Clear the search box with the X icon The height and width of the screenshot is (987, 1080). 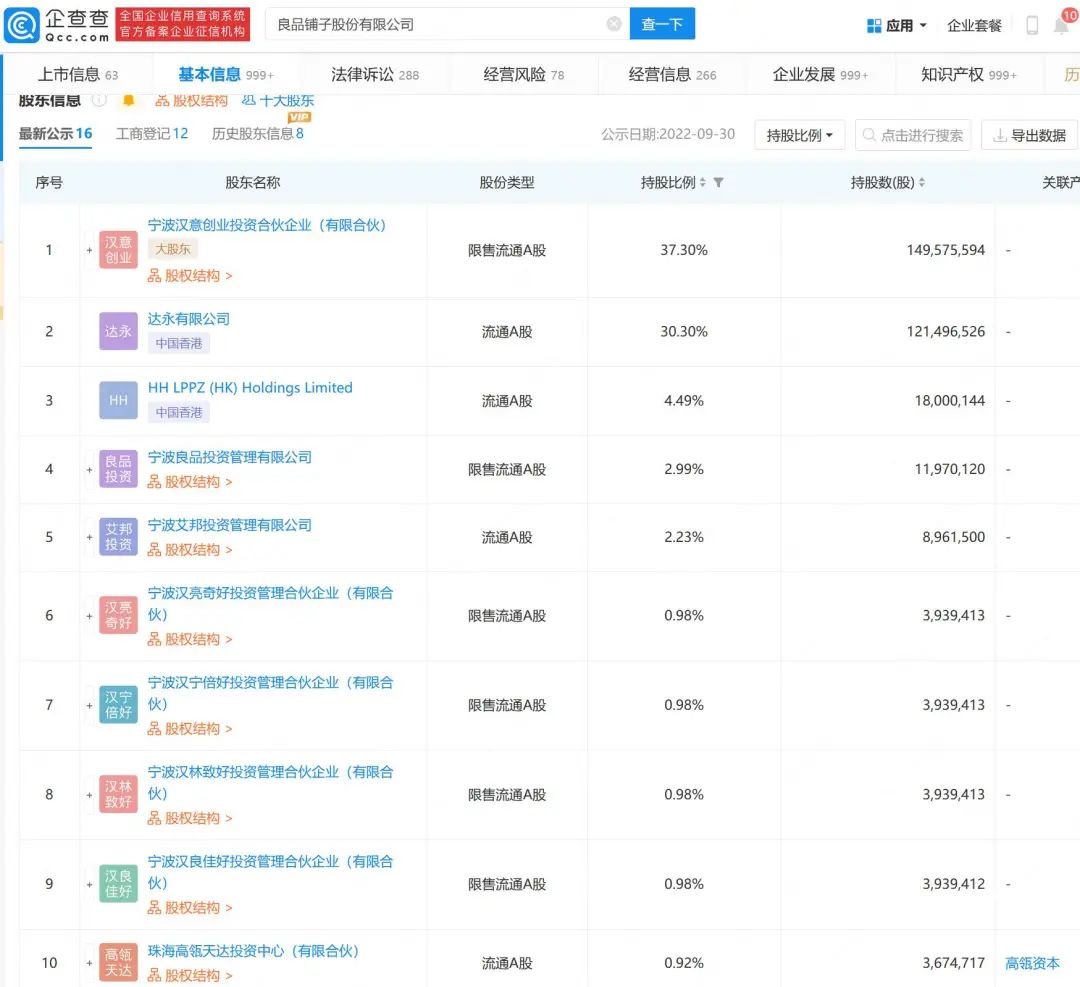(x=613, y=24)
